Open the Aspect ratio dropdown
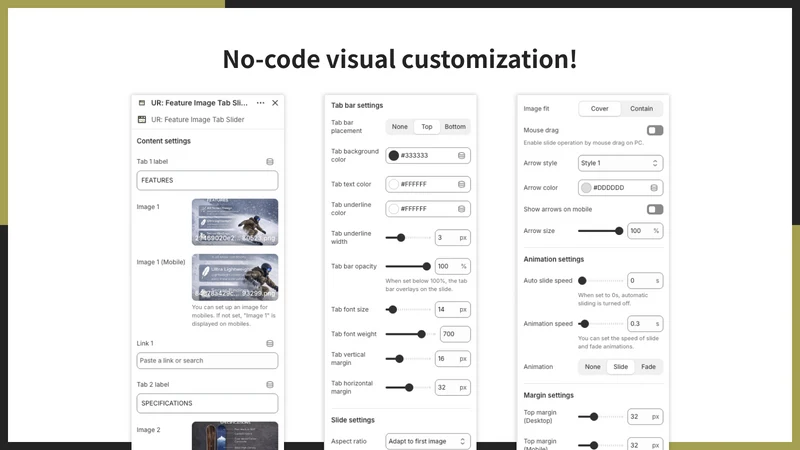 pyautogui.click(x=428, y=441)
